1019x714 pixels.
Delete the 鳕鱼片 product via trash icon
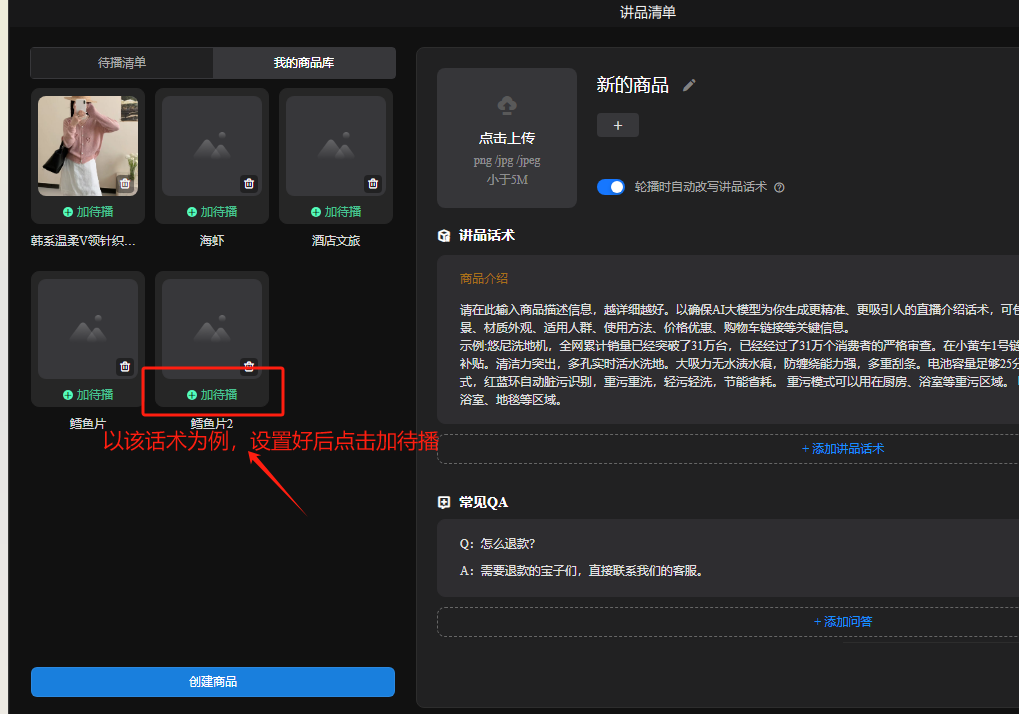coord(125,366)
